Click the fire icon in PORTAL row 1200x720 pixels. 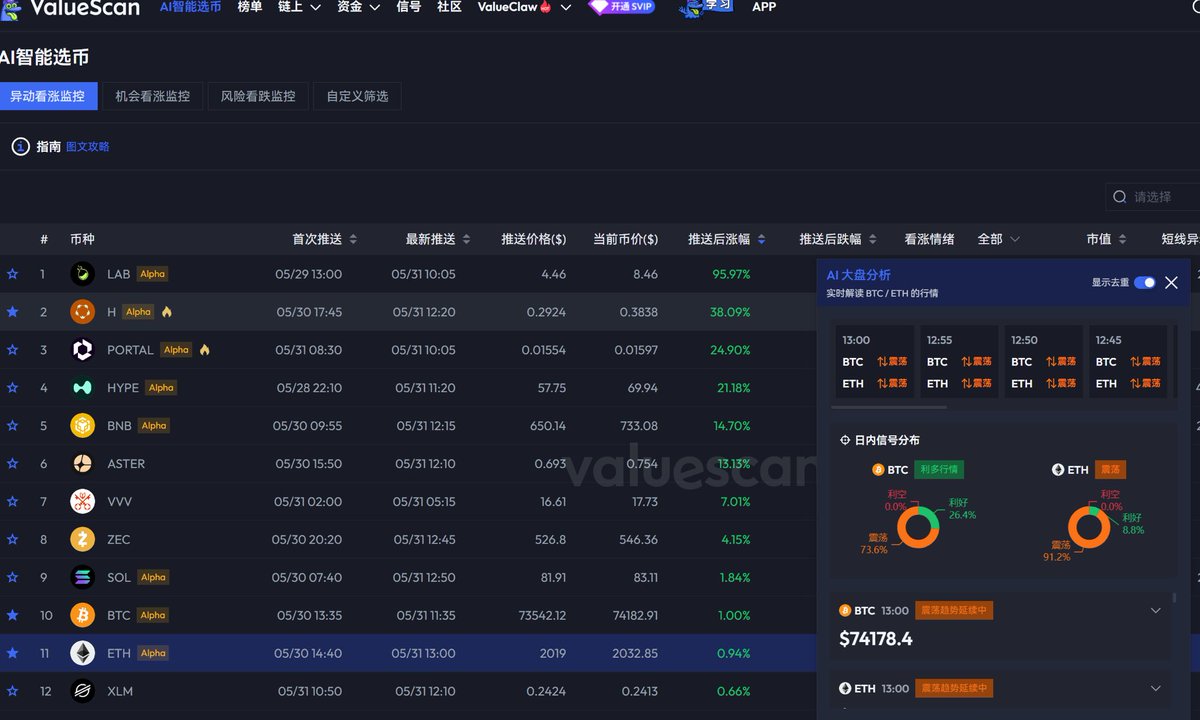[205, 350]
